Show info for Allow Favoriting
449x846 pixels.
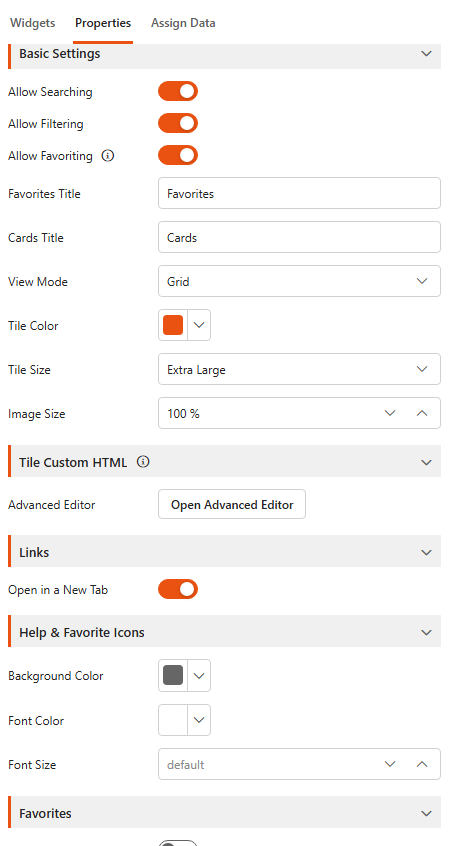pyautogui.click(x=108, y=156)
